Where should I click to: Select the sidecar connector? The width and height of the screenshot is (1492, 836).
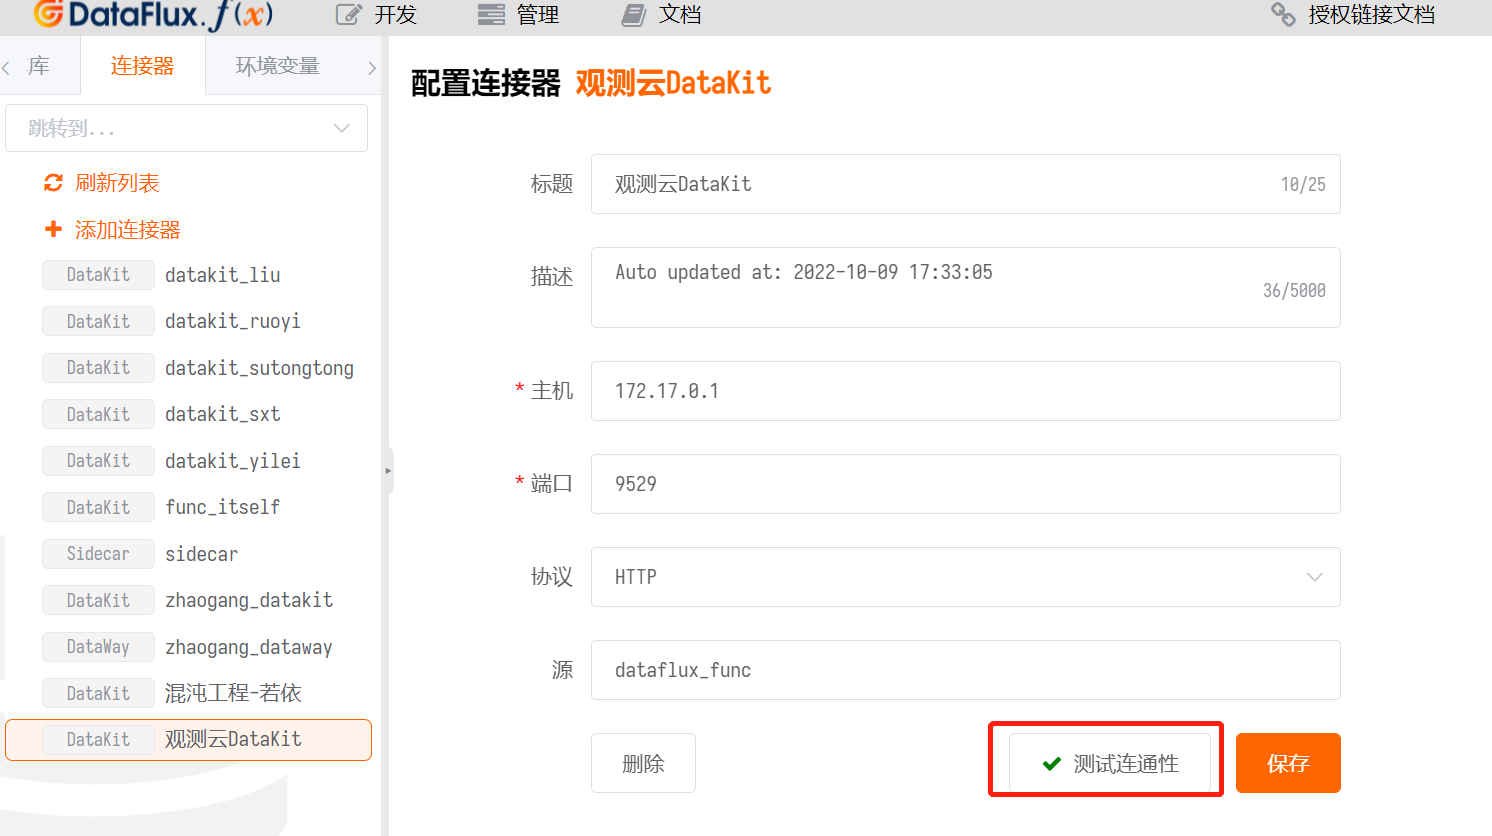pos(188,554)
